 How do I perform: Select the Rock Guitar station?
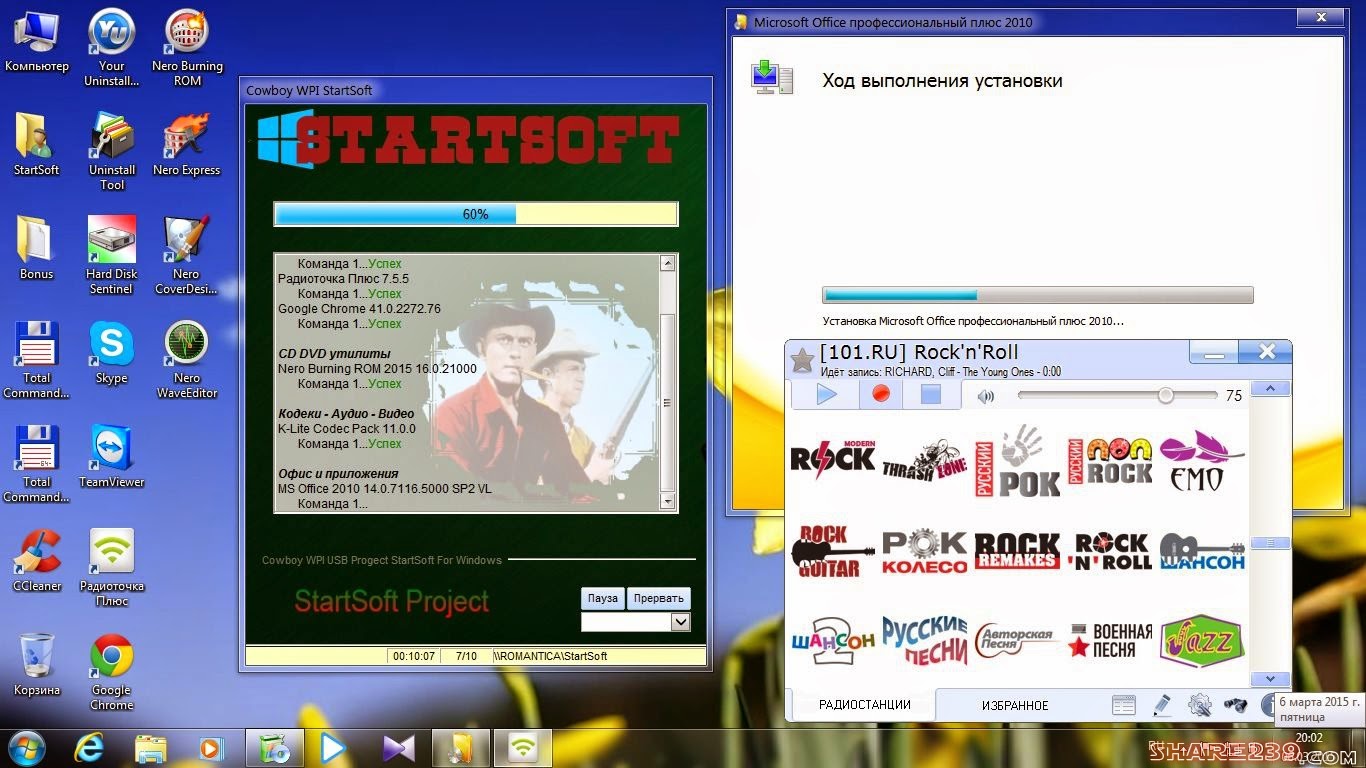832,551
